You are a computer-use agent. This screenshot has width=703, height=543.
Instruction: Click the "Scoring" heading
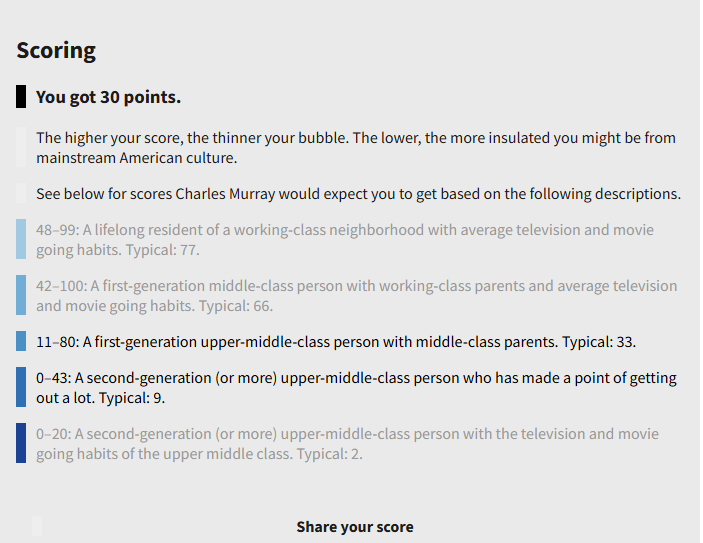coord(56,50)
